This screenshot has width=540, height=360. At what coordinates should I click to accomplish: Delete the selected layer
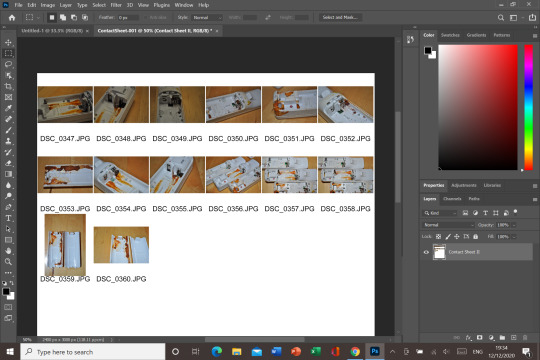coord(525,338)
